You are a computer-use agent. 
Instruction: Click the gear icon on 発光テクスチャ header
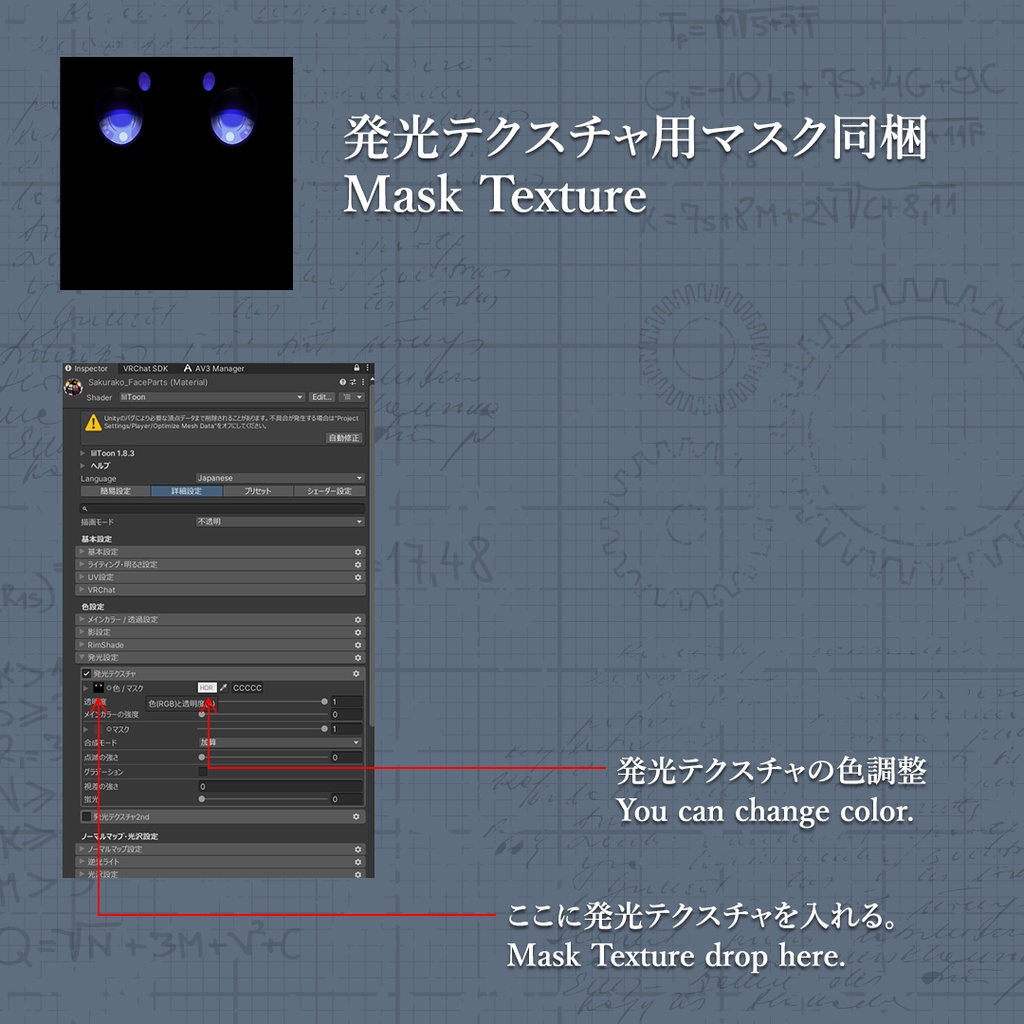click(x=356, y=674)
